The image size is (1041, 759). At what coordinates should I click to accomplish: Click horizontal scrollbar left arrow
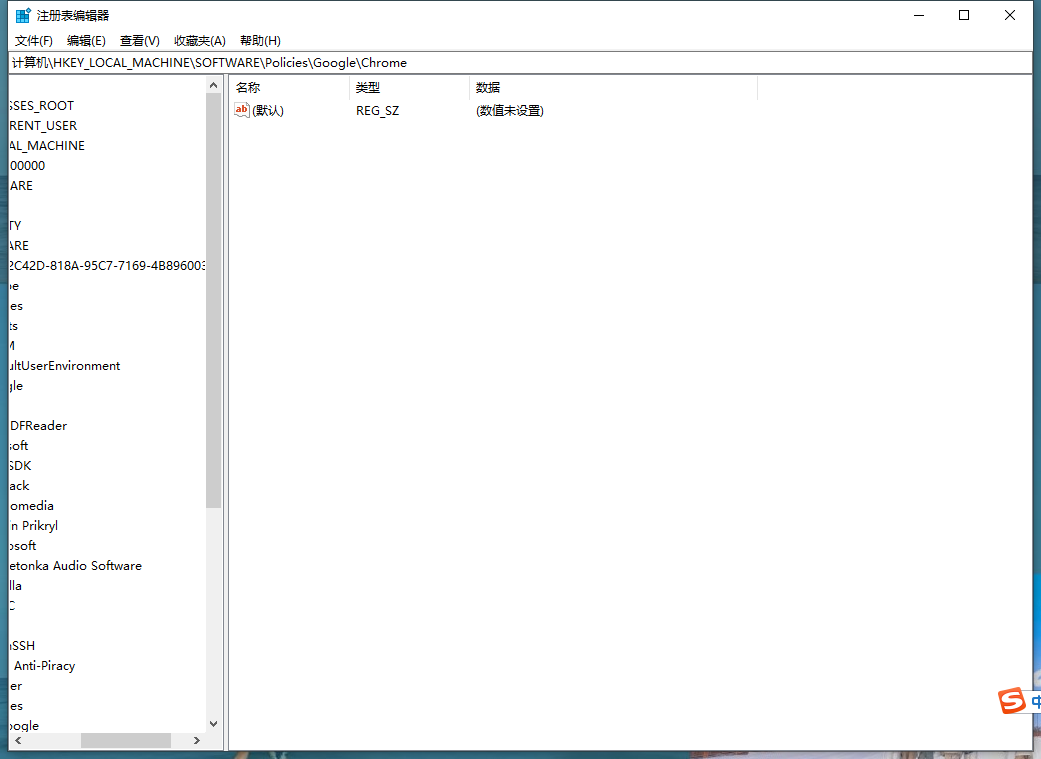(18, 740)
